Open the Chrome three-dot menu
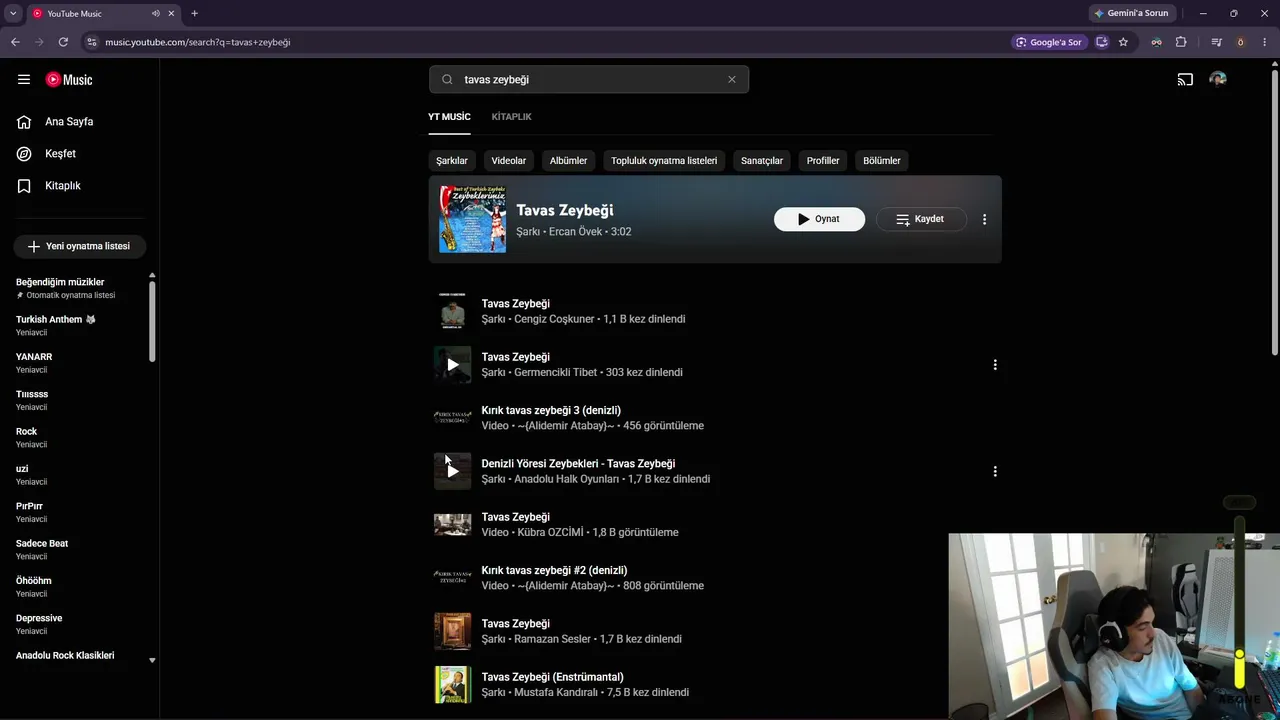Image resolution: width=1280 pixels, height=720 pixels. pyautogui.click(x=1265, y=42)
